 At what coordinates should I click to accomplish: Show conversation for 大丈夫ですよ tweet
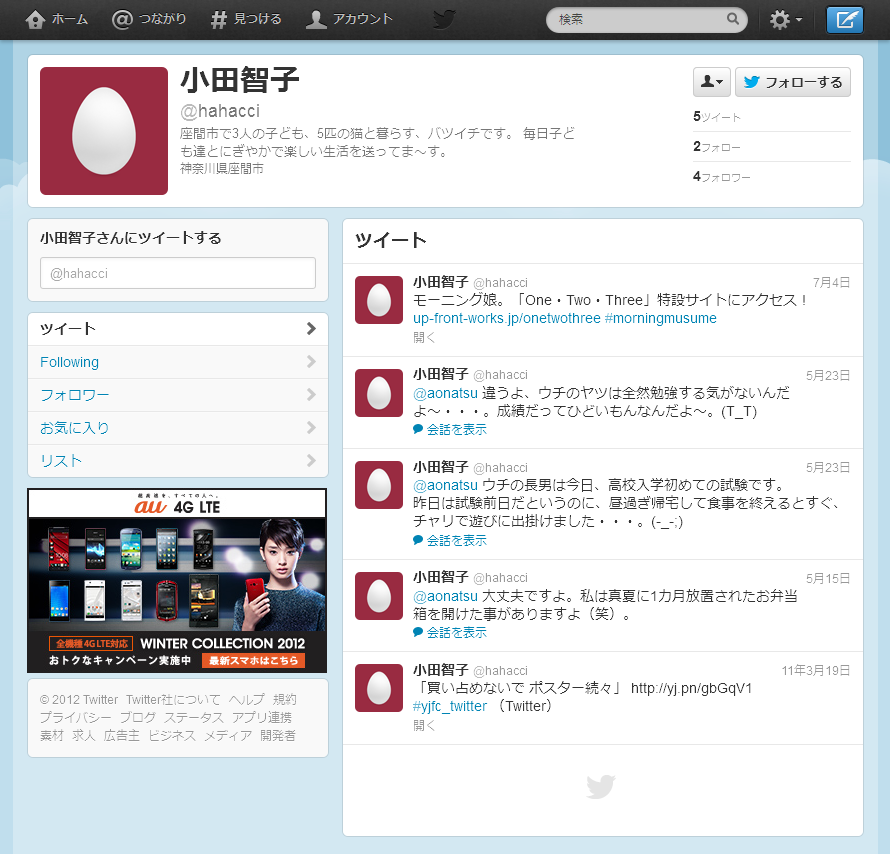pos(456,633)
